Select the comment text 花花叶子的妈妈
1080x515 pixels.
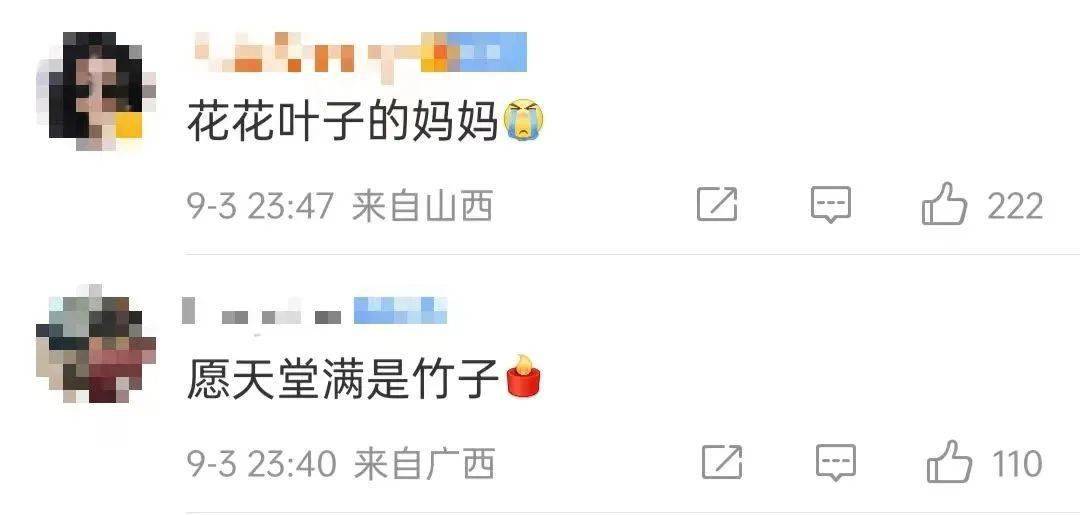click(x=342, y=122)
